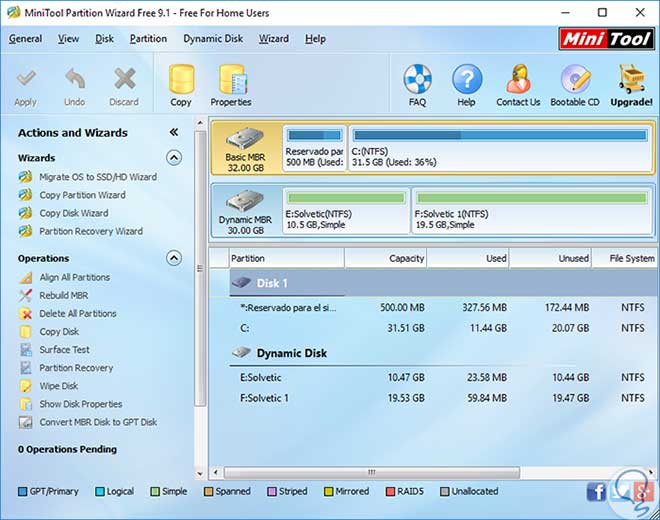Image resolution: width=660 pixels, height=520 pixels.
Task: Open the FAQ lifebuoy icon
Action: point(417,79)
